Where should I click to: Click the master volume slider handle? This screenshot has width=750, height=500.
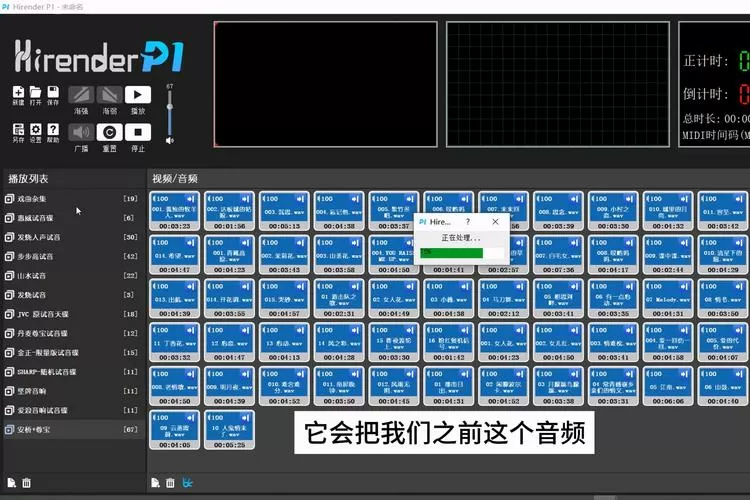(x=169, y=107)
